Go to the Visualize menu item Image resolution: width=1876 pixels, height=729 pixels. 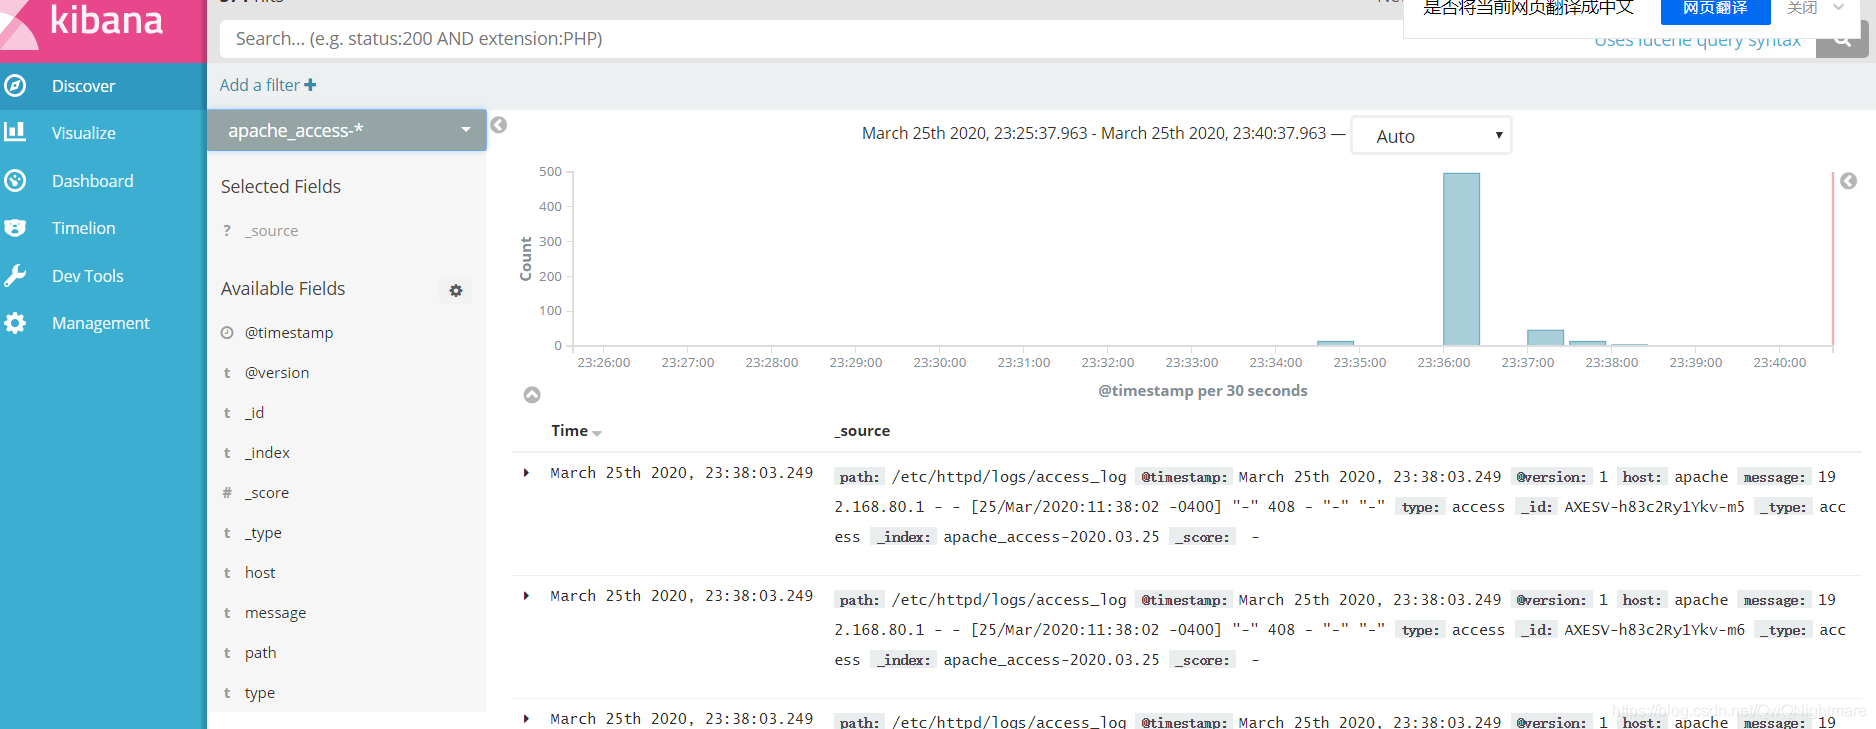(x=83, y=132)
